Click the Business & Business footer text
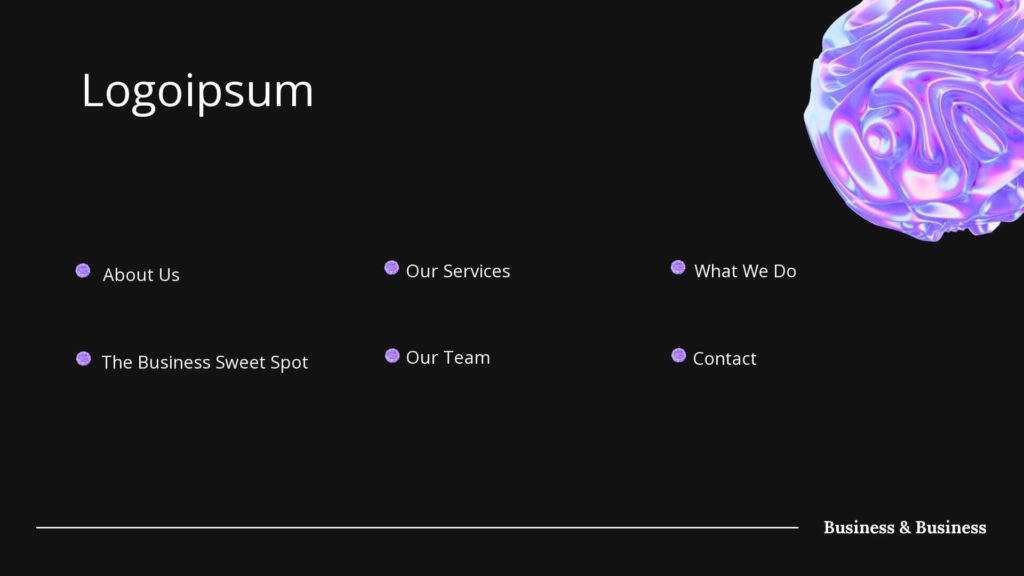The height and width of the screenshot is (576, 1024). [904, 528]
